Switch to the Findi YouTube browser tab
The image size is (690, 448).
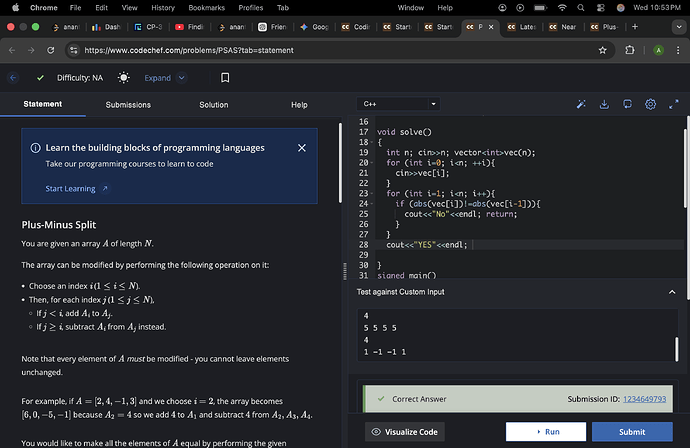pos(190,27)
